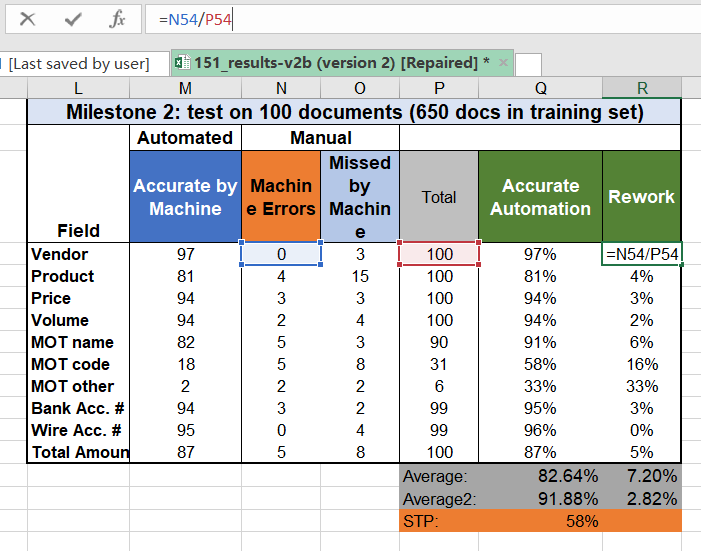Select the Product row label
The width and height of the screenshot is (701, 551).
pos(78,276)
